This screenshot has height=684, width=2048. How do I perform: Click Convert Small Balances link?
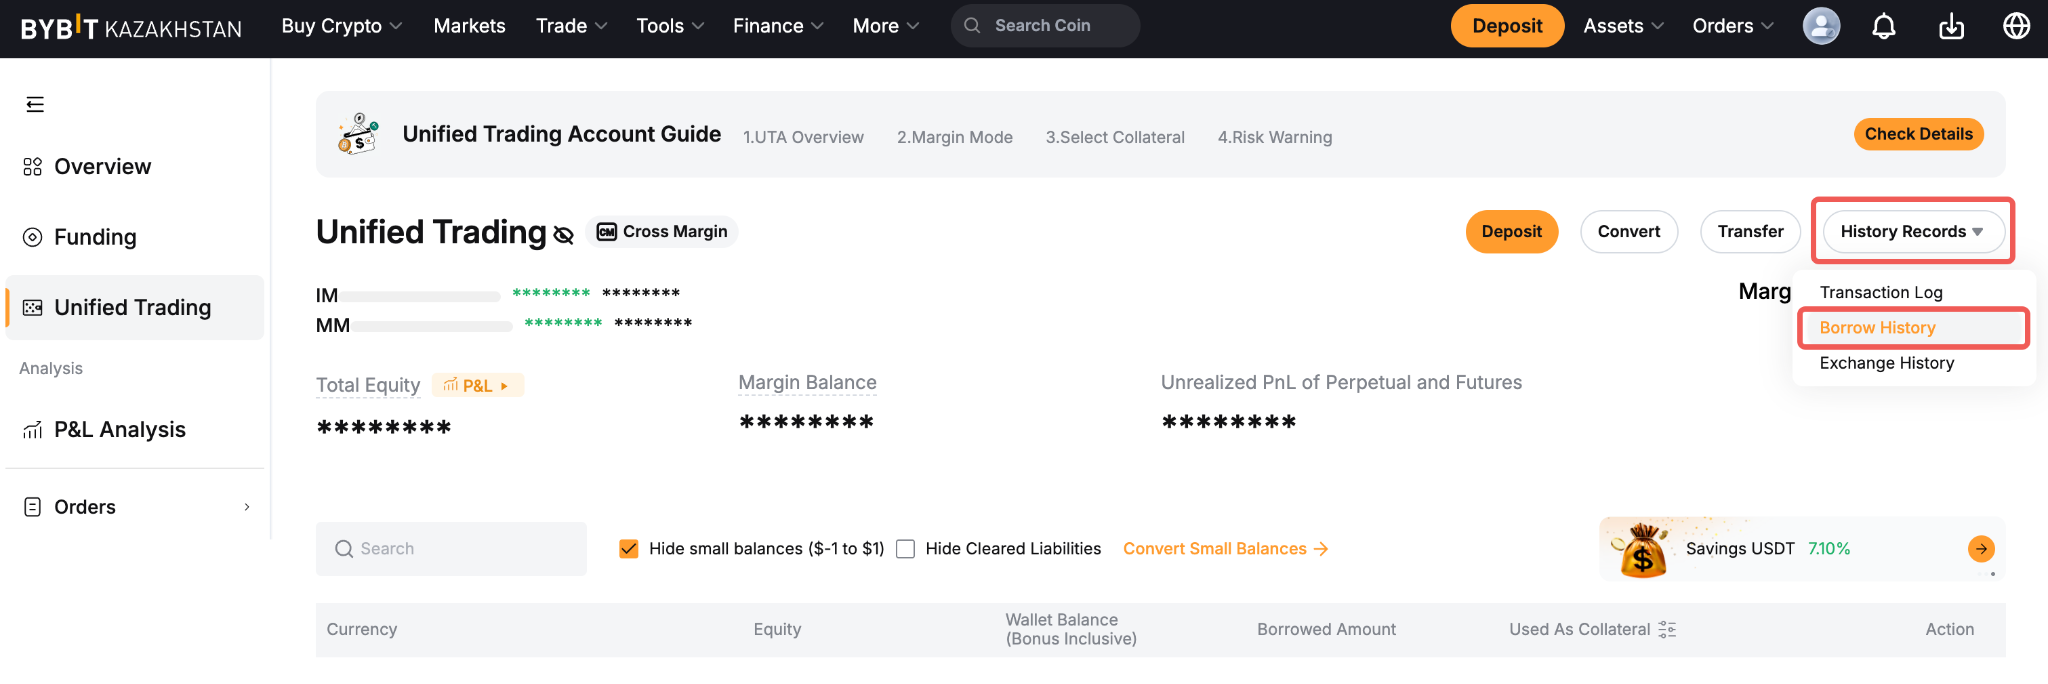pyautogui.click(x=1225, y=549)
